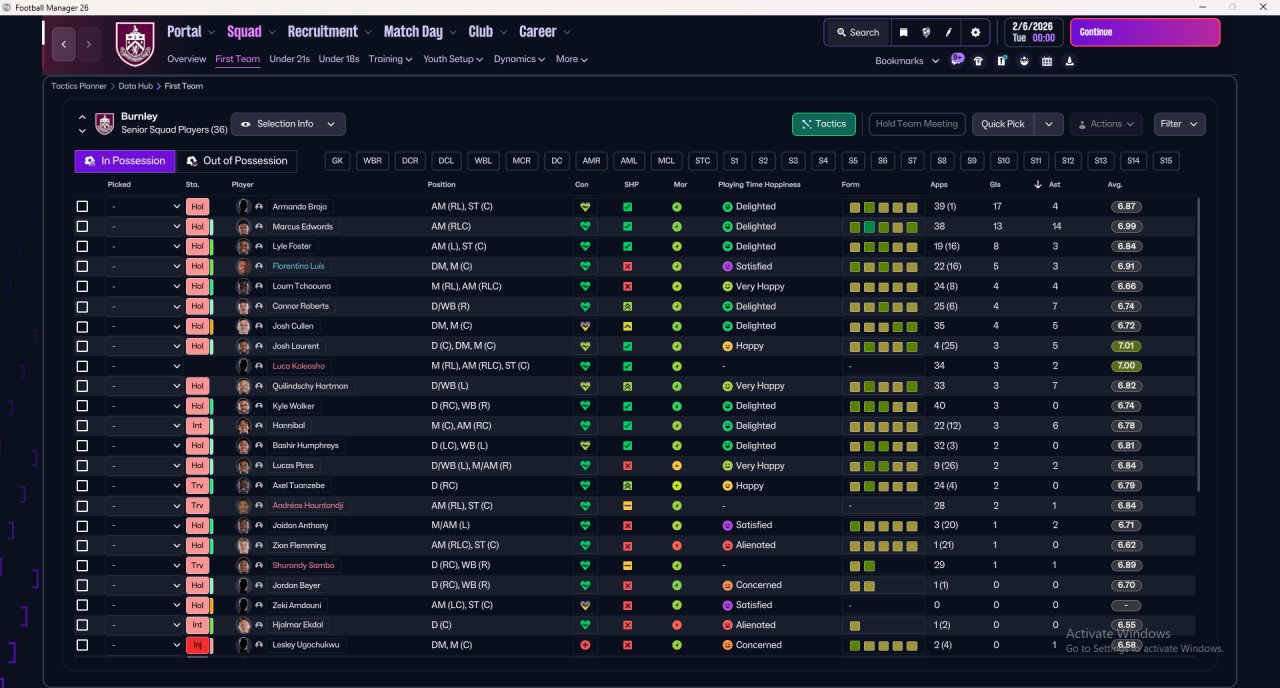Select the STC position button
The image size is (1280, 688).
pos(703,161)
